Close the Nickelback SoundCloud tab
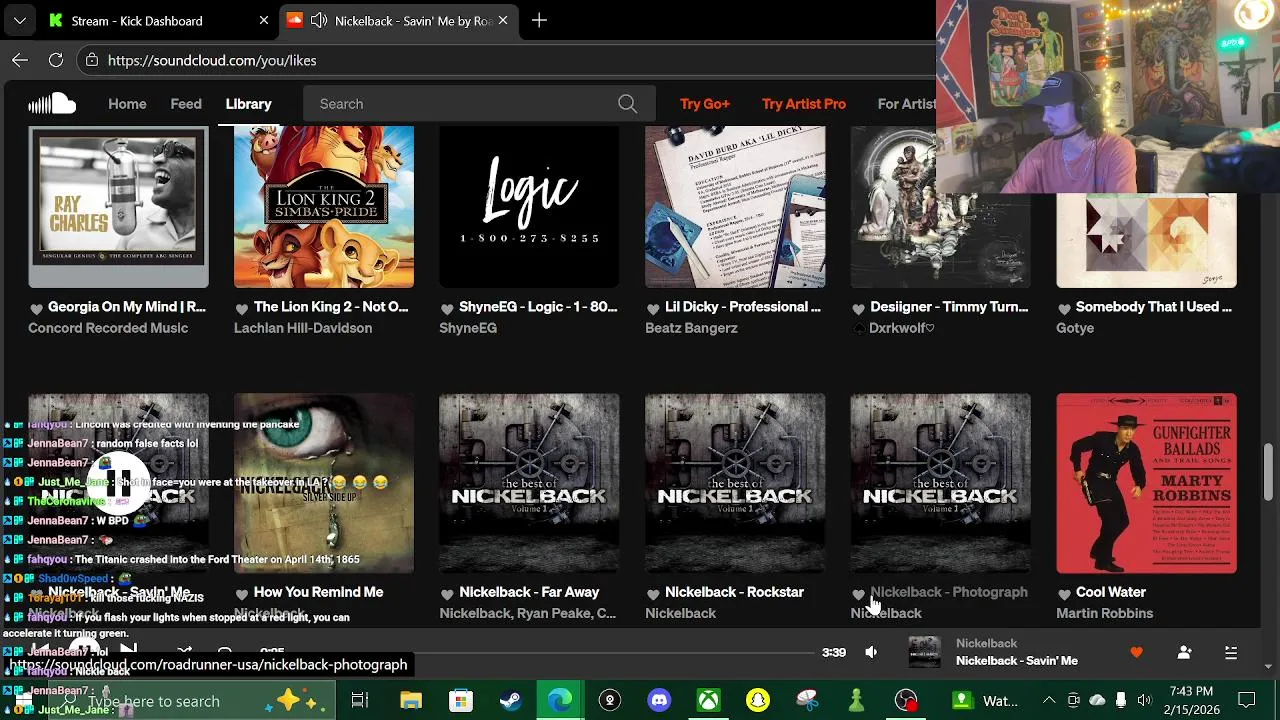Viewport: 1280px width, 720px height. (503, 20)
